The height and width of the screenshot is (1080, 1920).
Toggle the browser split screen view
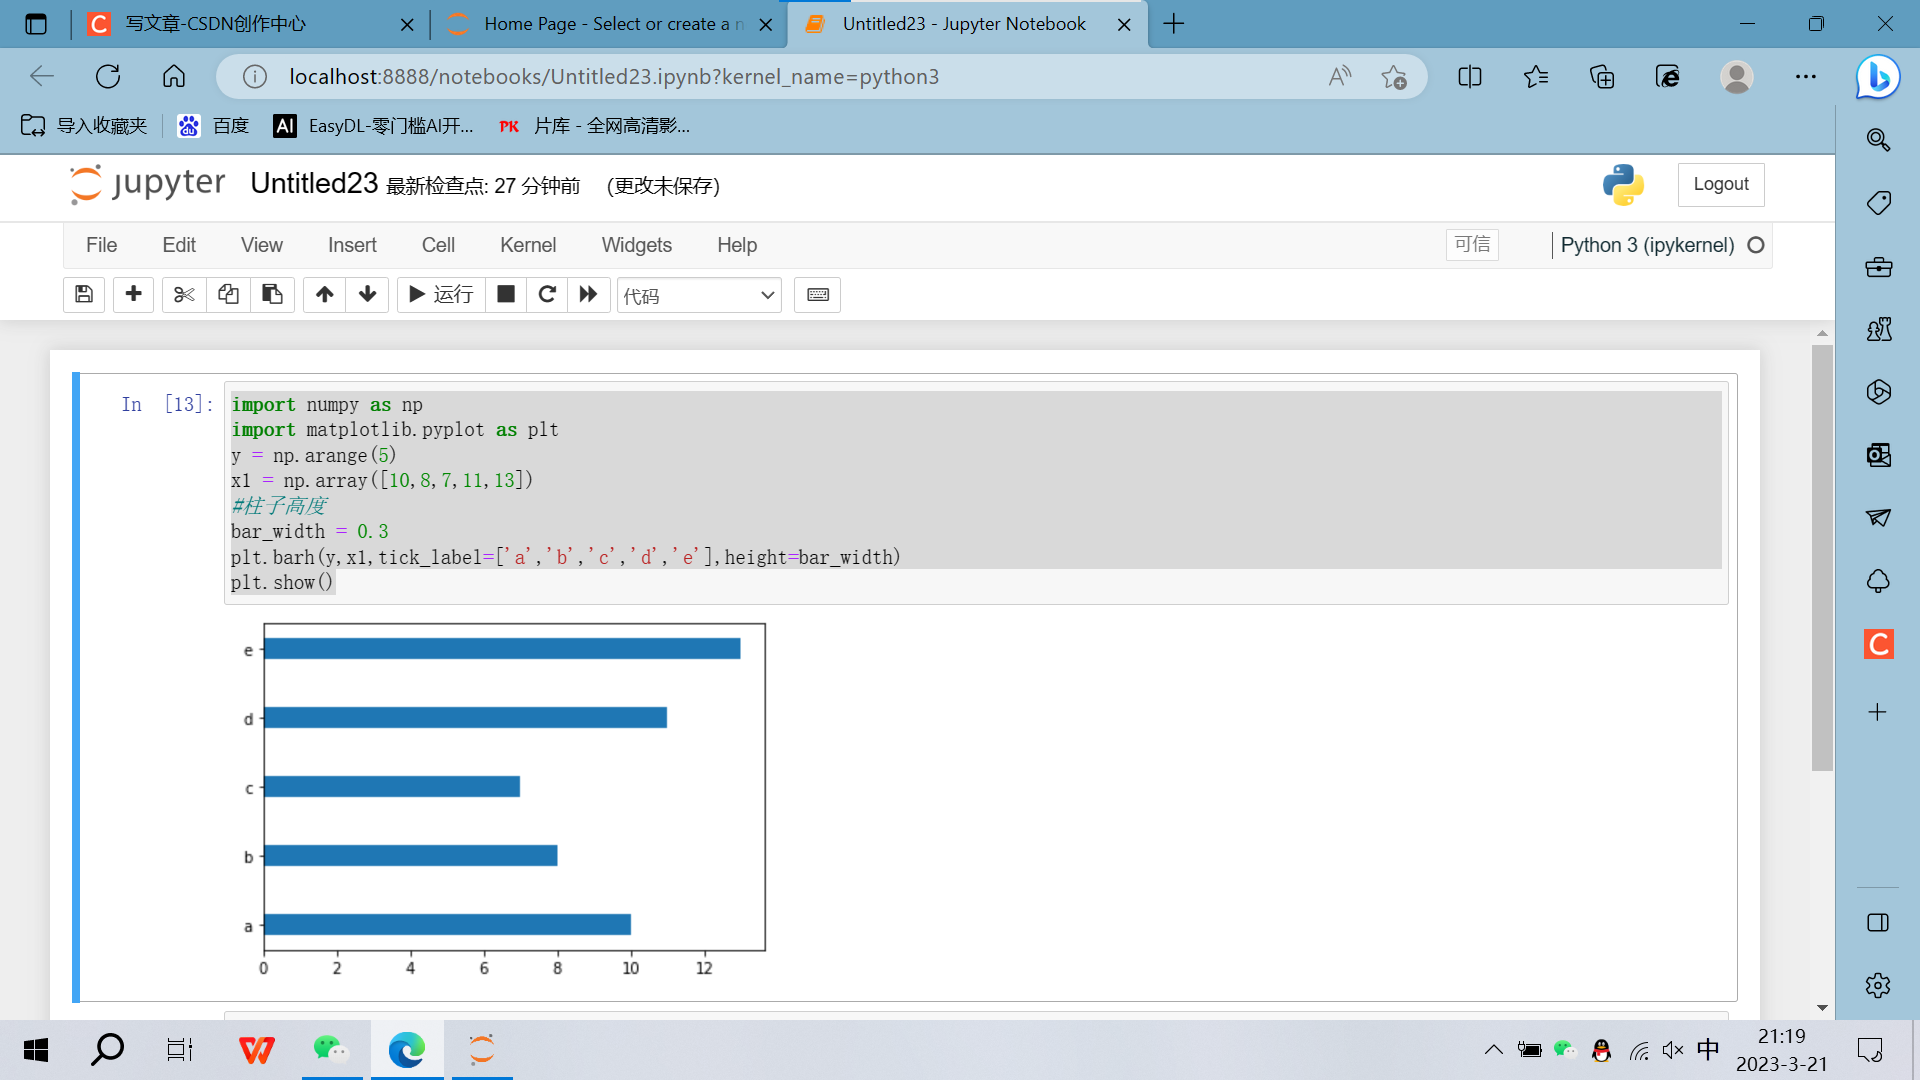(x=1470, y=77)
